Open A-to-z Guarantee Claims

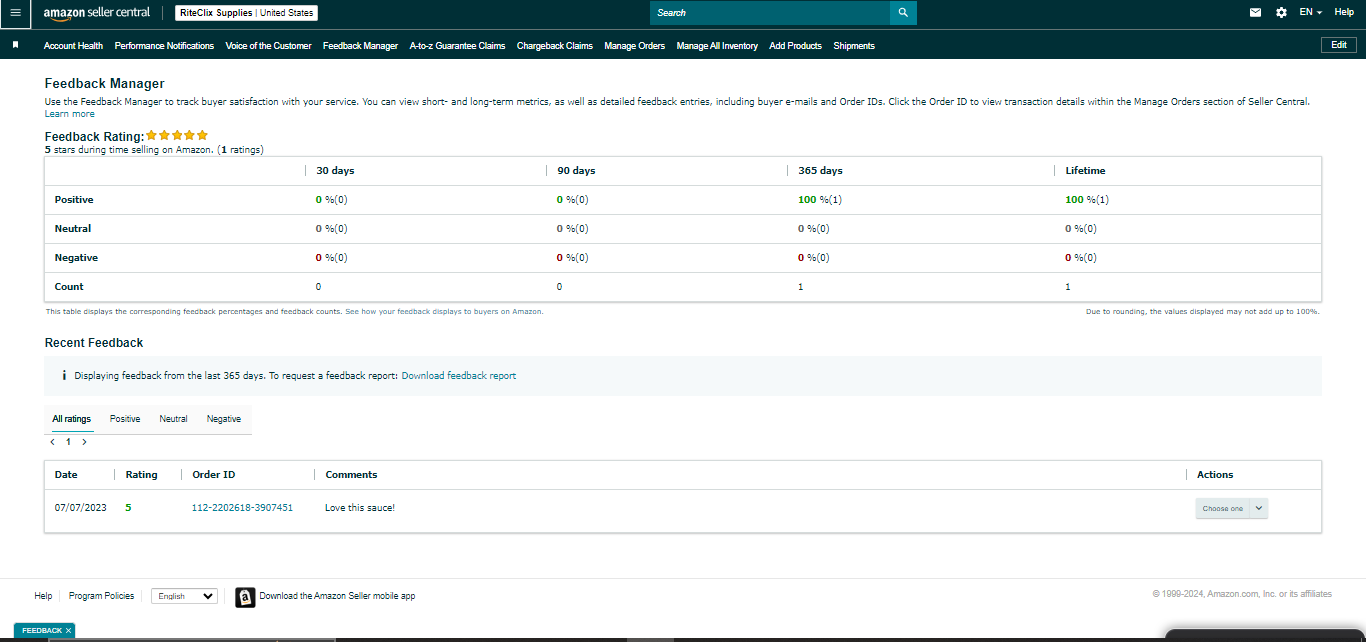(x=457, y=46)
